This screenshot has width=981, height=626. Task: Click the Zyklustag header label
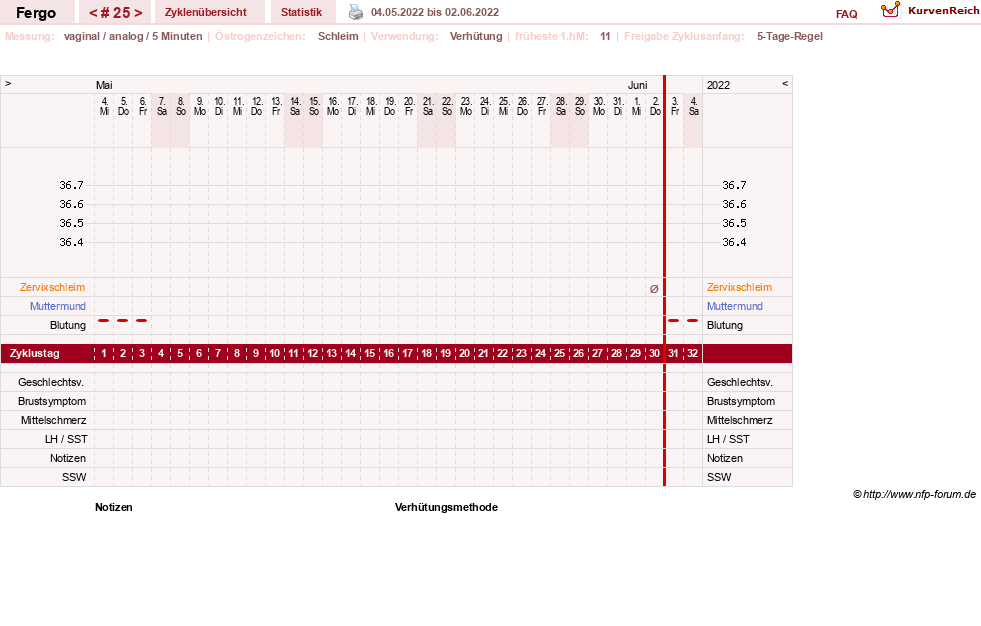[x=34, y=353]
